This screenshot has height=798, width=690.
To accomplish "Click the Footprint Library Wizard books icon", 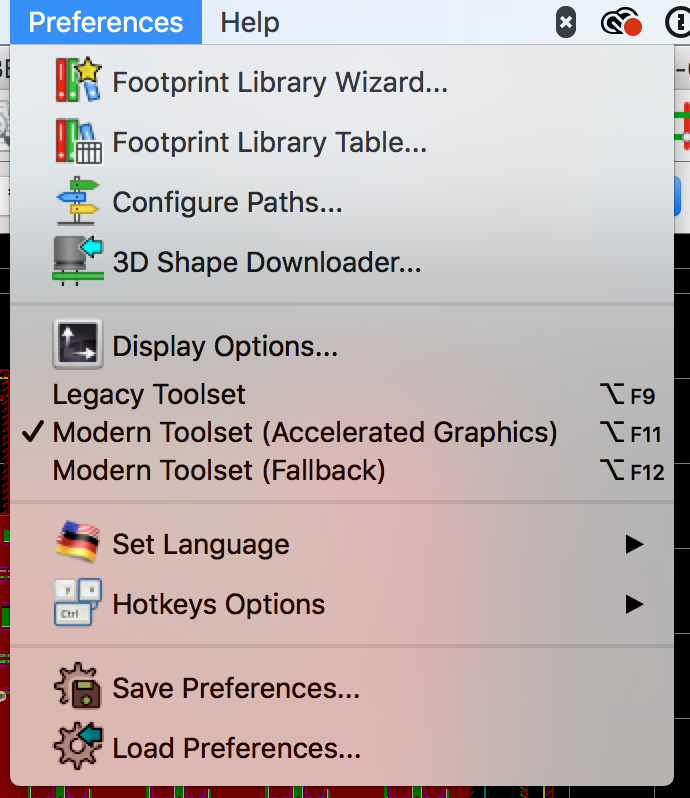I will 78,82.
